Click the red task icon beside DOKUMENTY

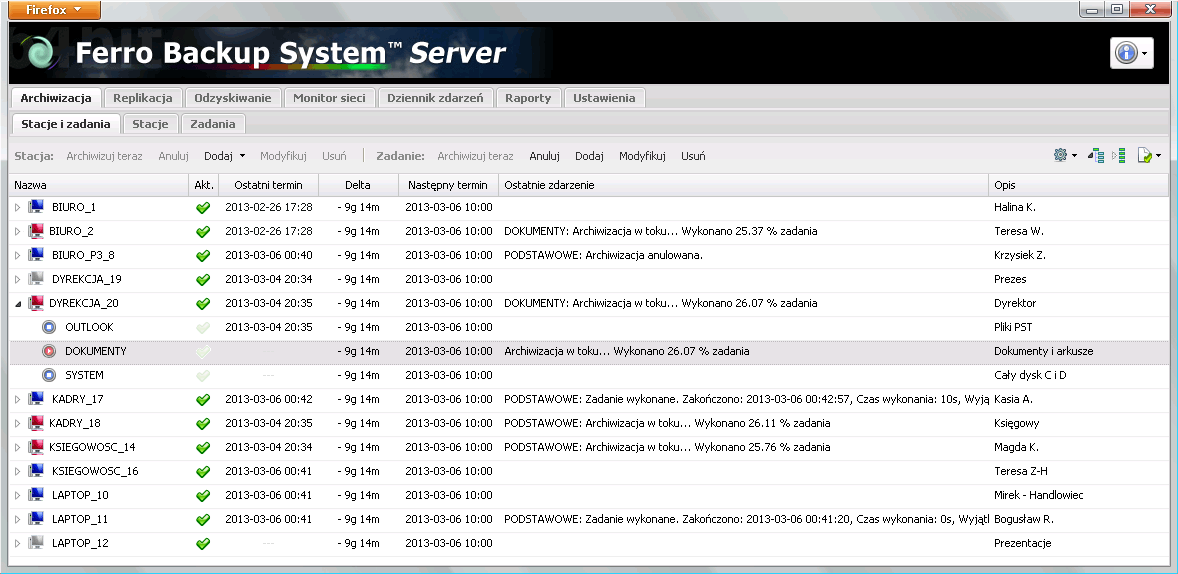point(49,351)
